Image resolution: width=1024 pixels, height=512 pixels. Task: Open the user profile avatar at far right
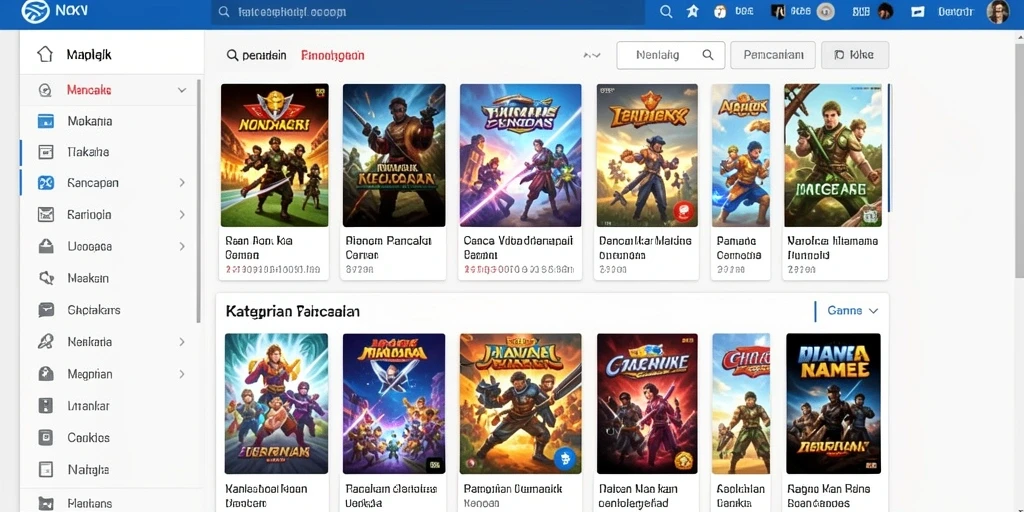(997, 12)
